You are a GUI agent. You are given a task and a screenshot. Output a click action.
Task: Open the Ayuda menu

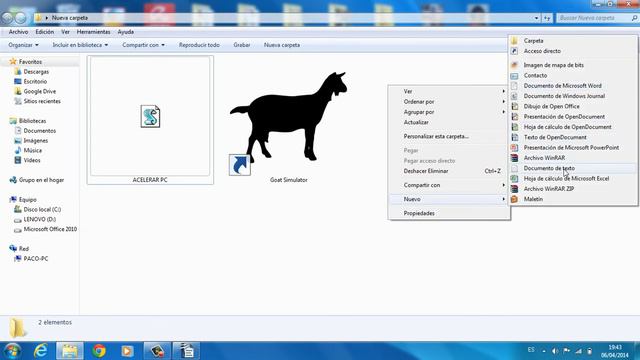coord(126,32)
